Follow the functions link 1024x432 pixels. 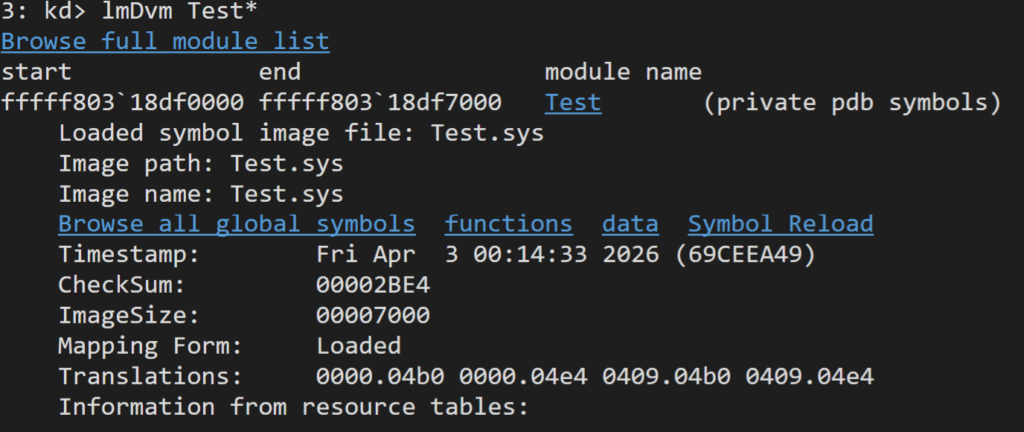pos(509,224)
